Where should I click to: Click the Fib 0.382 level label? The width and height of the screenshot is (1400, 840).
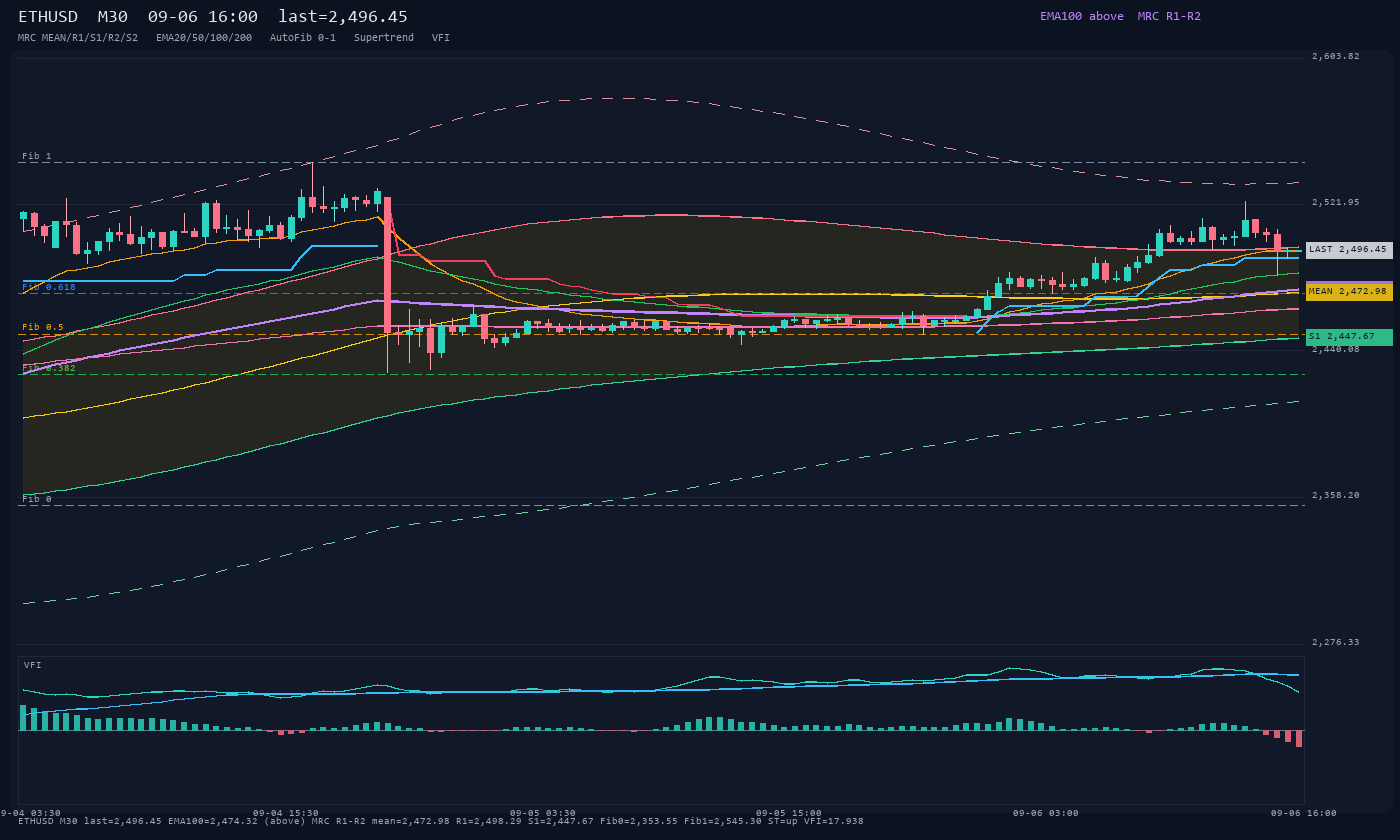pos(49,368)
